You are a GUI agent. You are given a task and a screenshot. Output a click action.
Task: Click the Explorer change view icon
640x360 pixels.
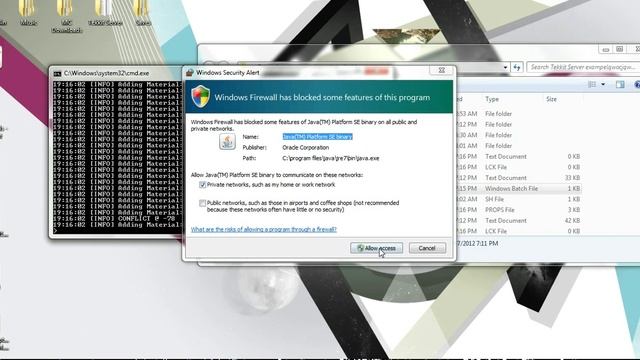[x=592, y=84]
